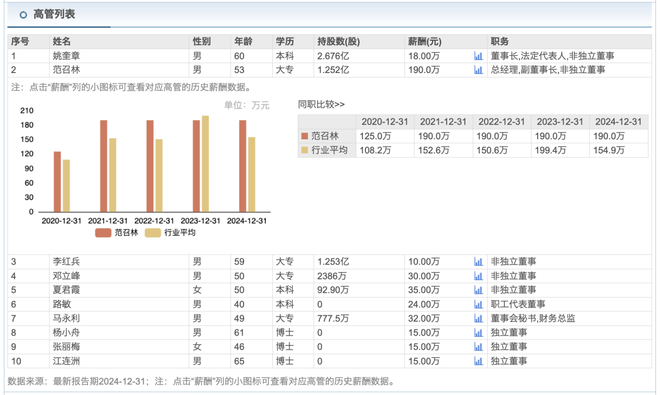Click salary chart icon for 路敏

pyautogui.click(x=478, y=304)
